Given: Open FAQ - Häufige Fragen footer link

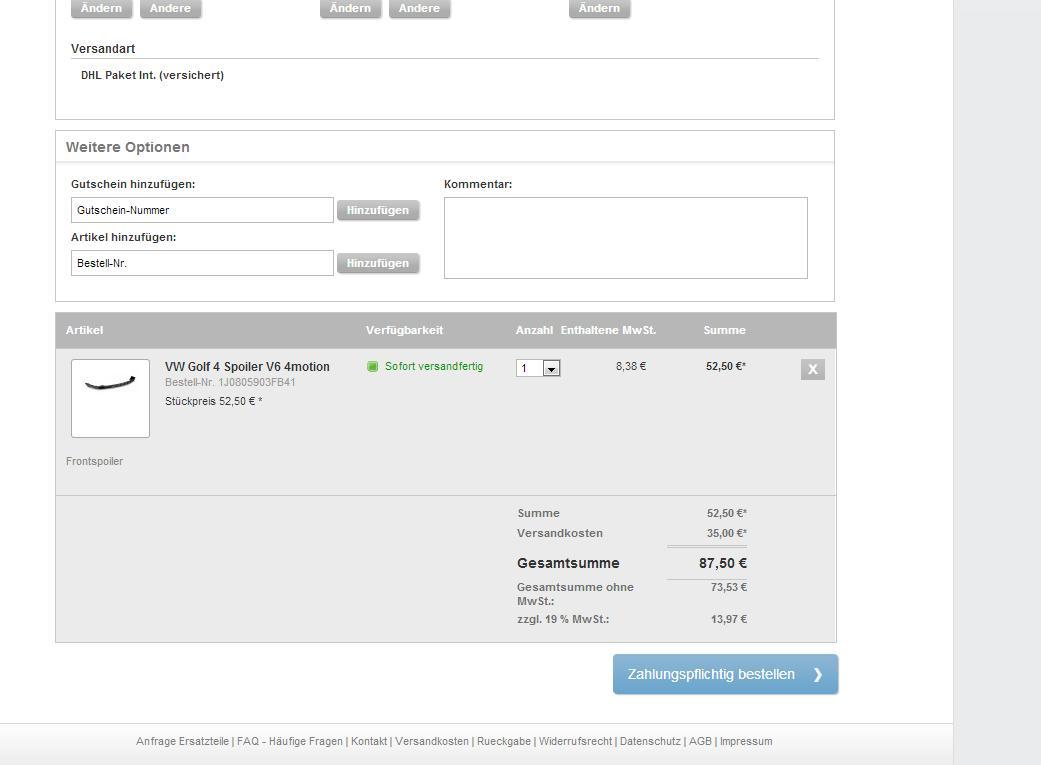Looking at the screenshot, I should [x=290, y=741].
